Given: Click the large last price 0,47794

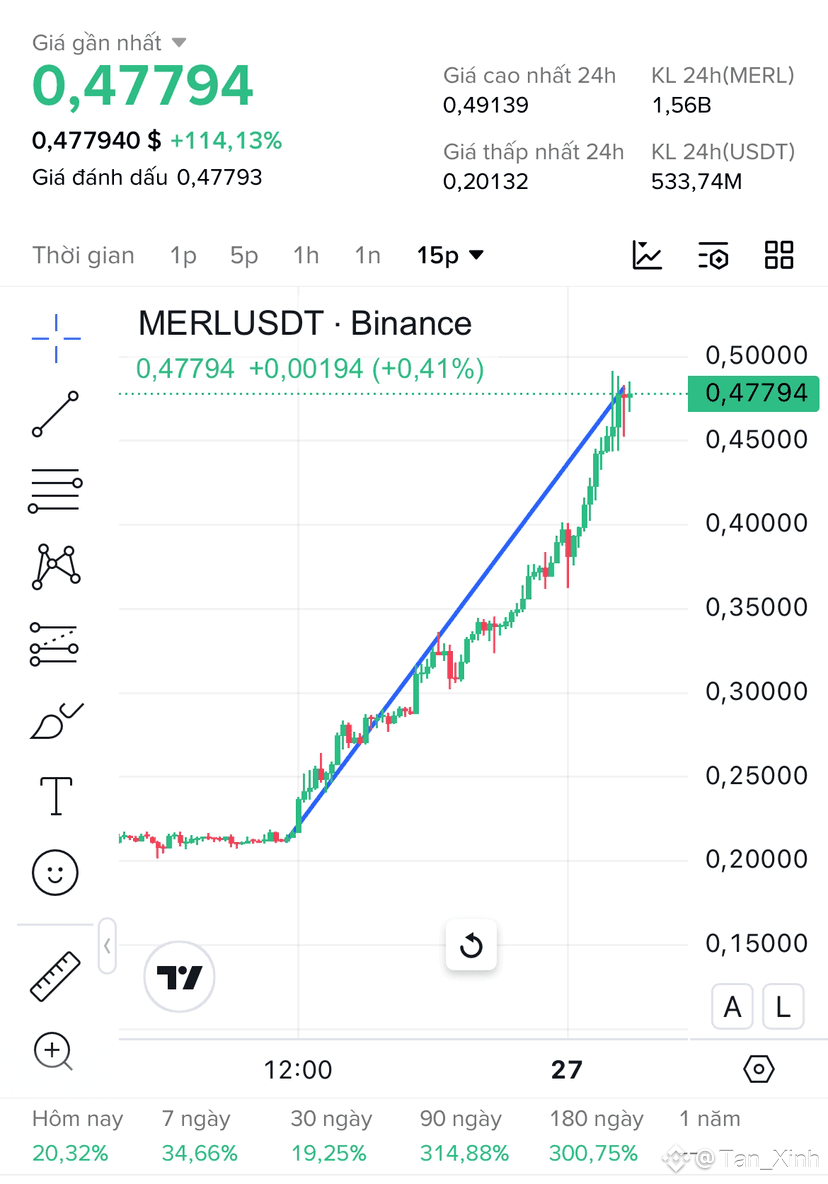Looking at the screenshot, I should tap(143, 85).
